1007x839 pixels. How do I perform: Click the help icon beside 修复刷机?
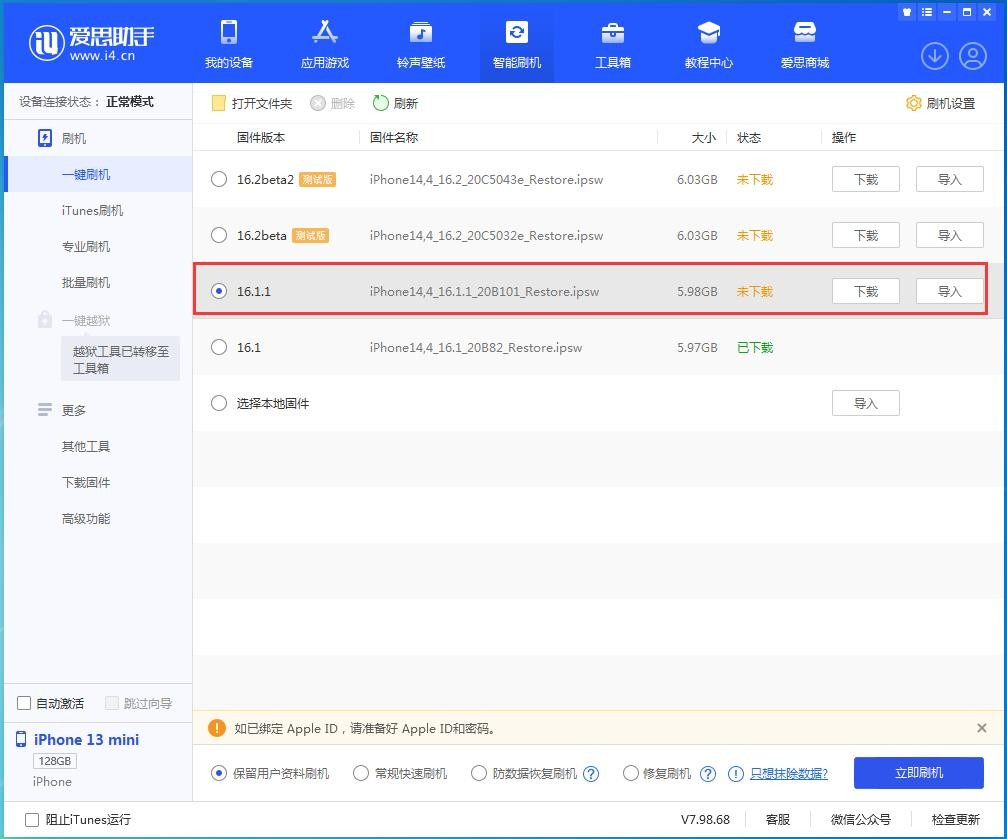708,773
